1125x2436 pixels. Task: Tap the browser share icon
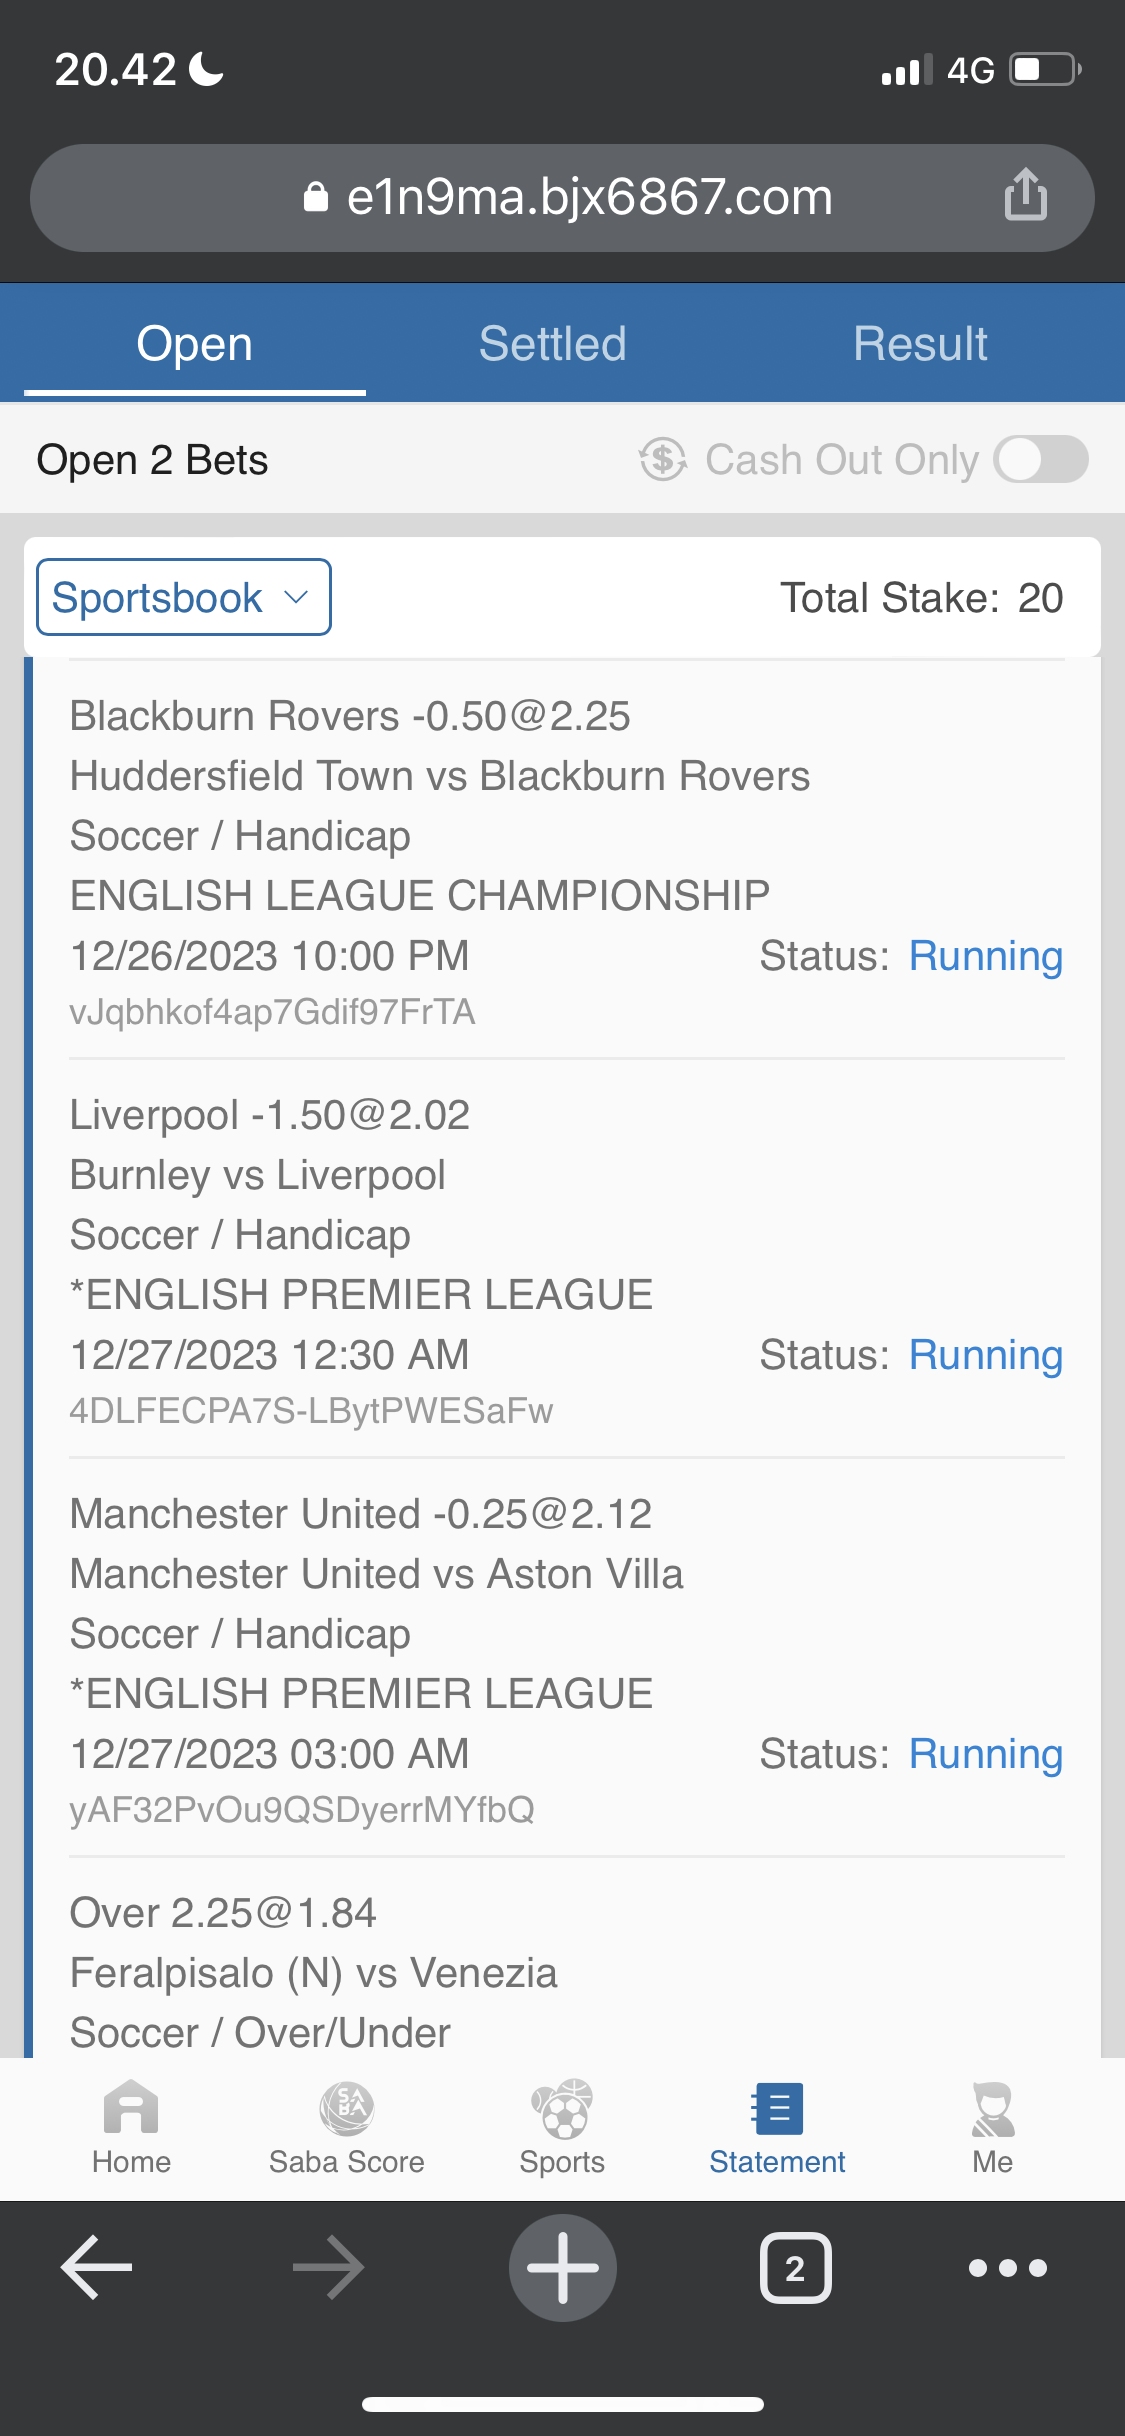[1026, 195]
